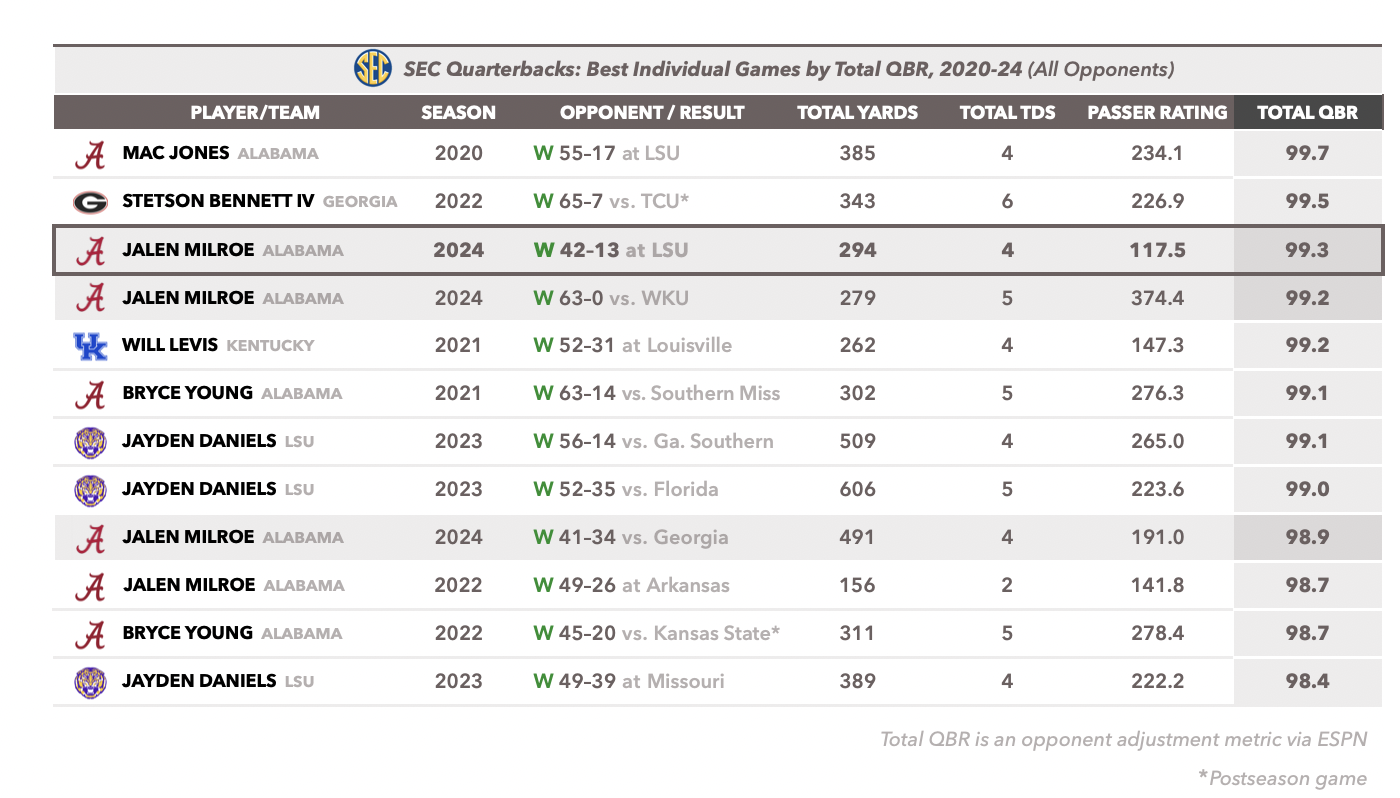
Task: Click the Kentucky logo beside Will Levis
Action: coord(91,346)
